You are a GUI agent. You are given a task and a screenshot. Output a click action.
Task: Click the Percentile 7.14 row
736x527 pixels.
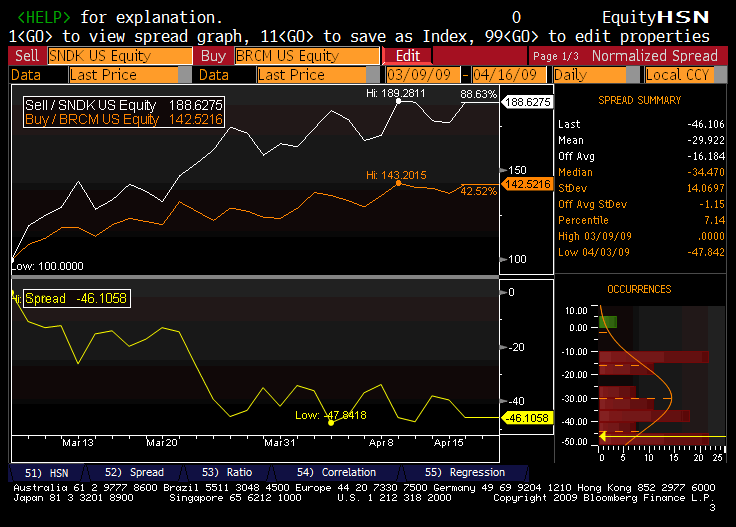641,220
